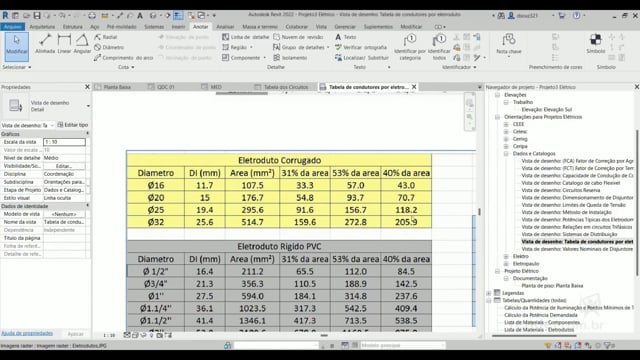
Task: Select the Símbolo tool
Action: click(596, 44)
